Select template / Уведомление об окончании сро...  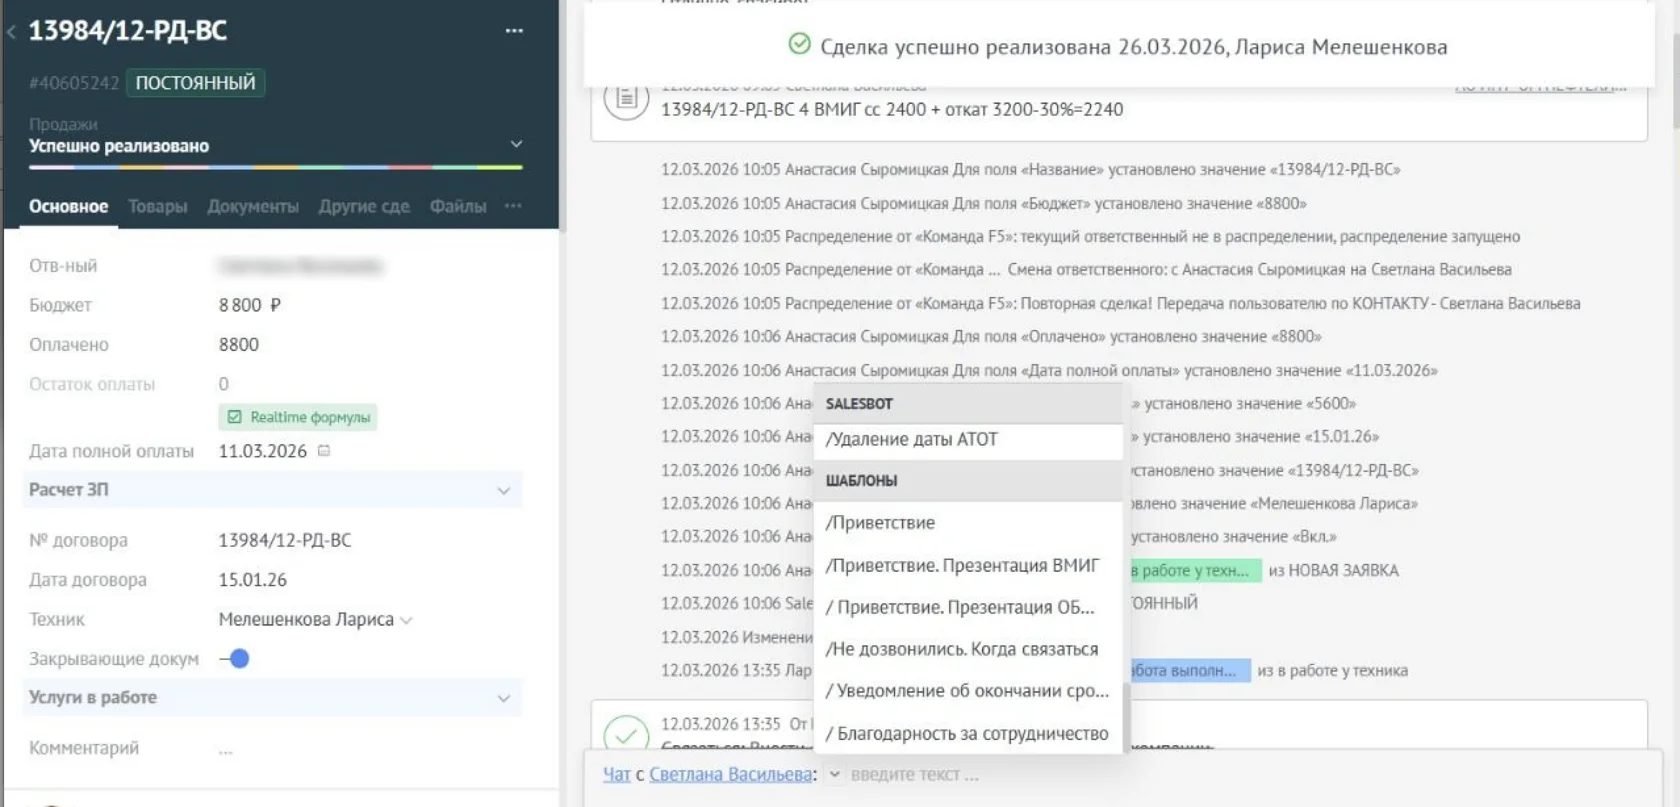(x=968, y=691)
